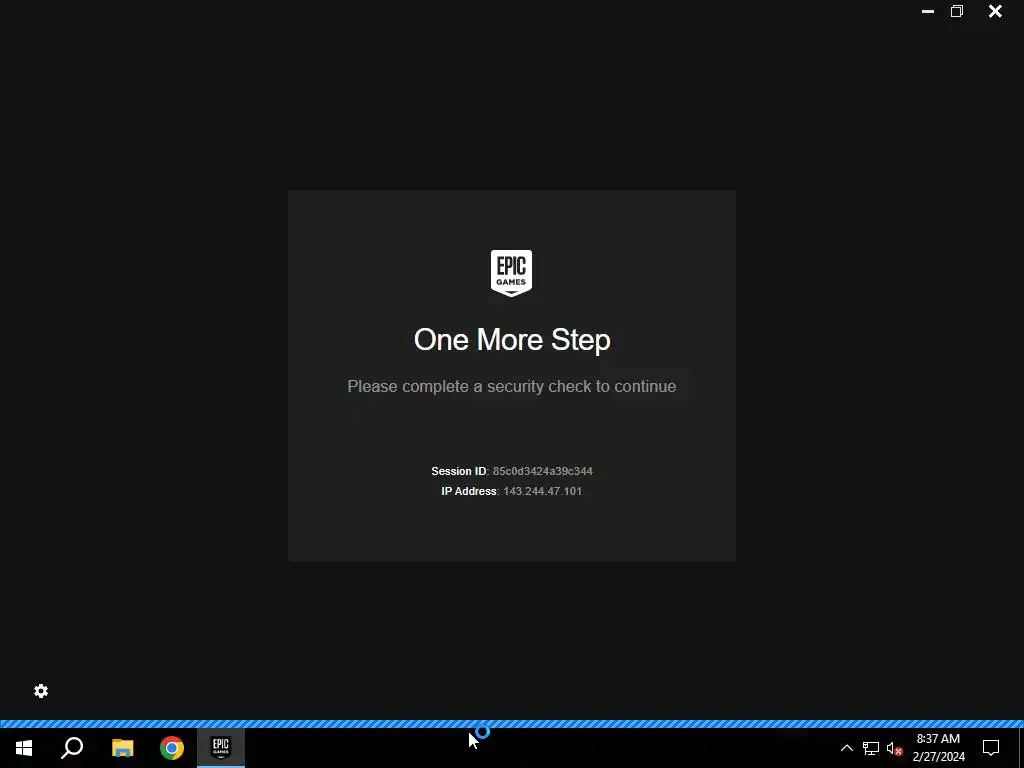Open the taskbar search magnifier
Viewport: 1024px width, 768px height.
click(72, 748)
